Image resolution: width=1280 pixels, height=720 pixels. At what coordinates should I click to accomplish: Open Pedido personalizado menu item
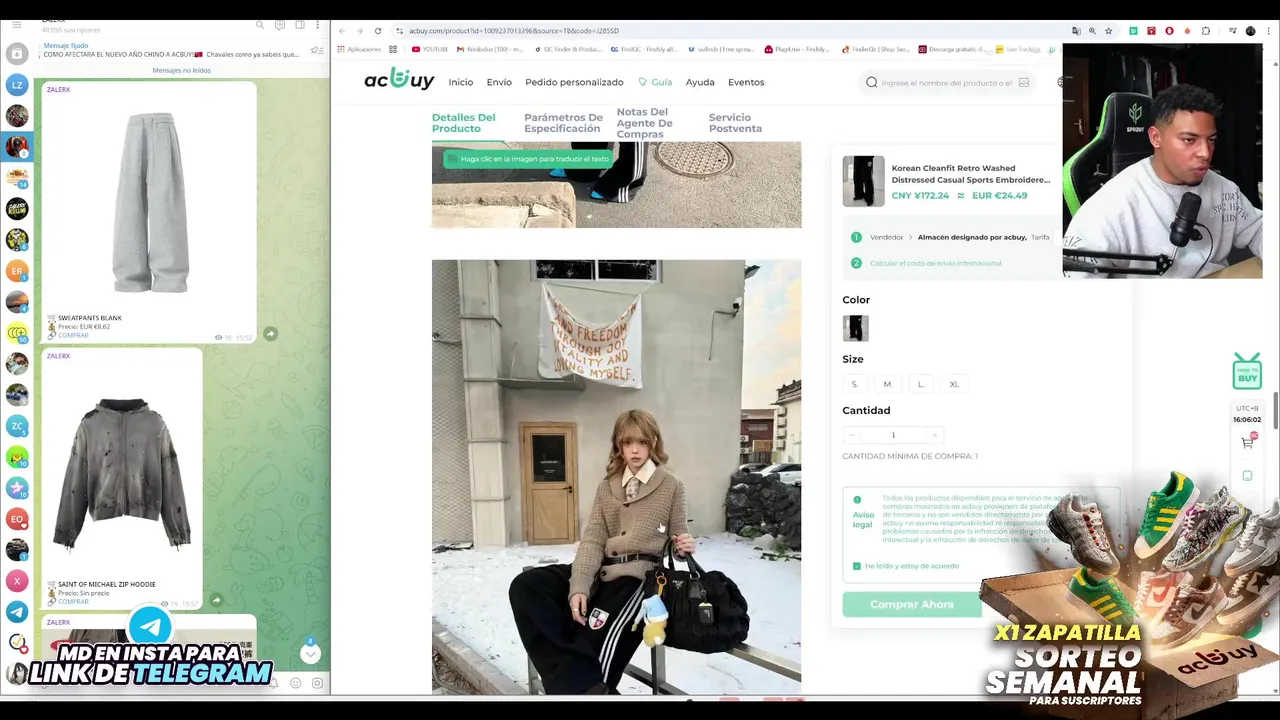[x=574, y=82]
